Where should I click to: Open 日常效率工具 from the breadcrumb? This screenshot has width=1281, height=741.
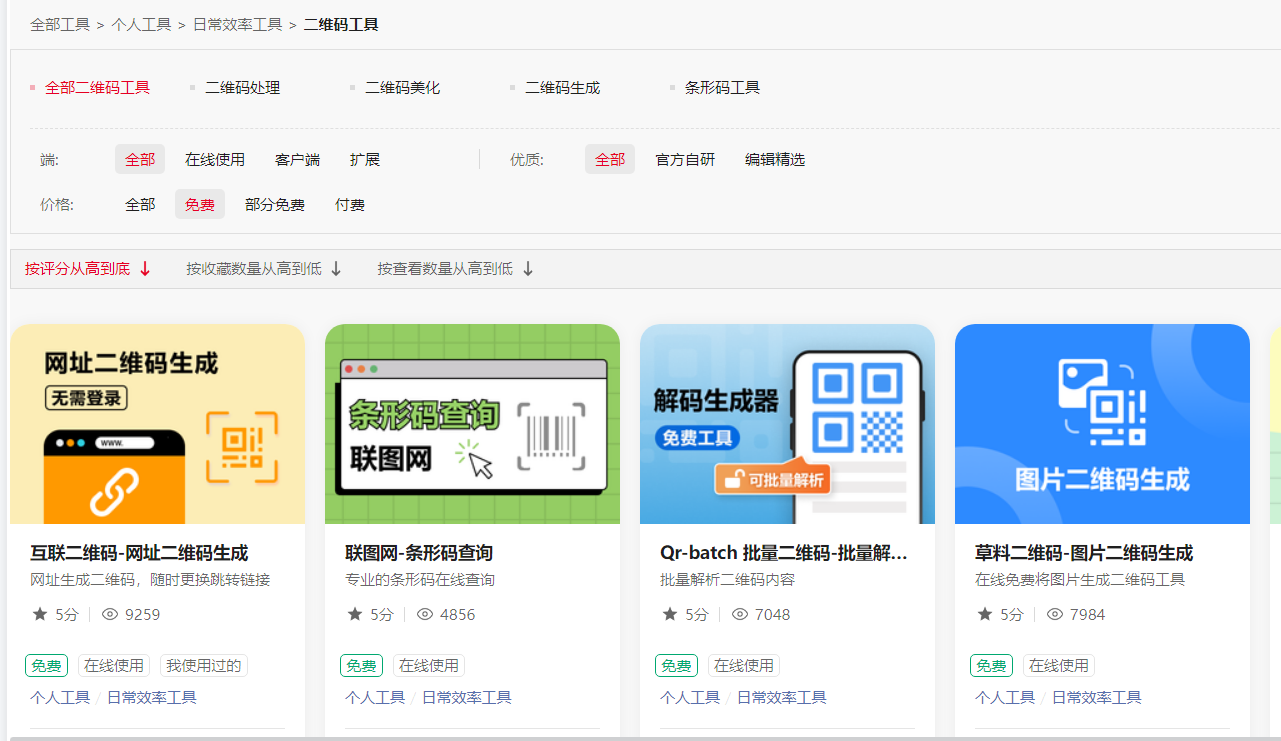(237, 24)
